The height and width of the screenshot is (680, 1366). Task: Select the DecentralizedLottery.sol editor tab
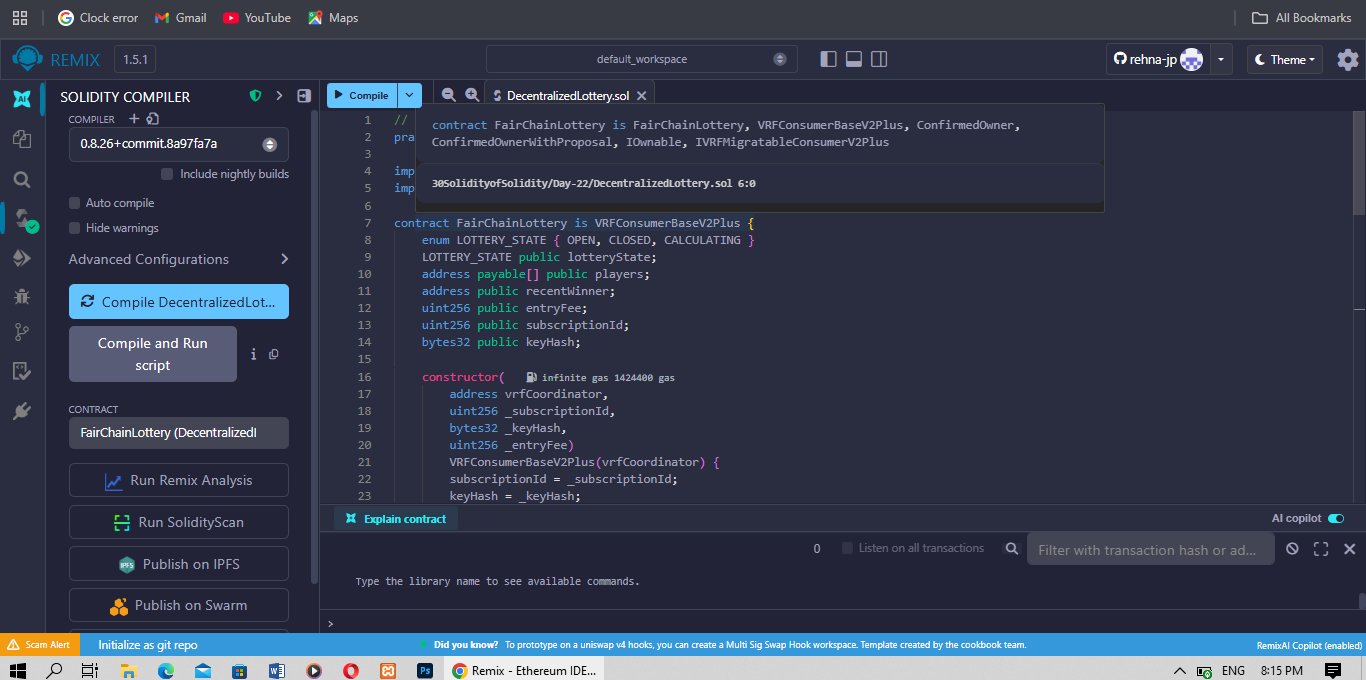(569, 96)
